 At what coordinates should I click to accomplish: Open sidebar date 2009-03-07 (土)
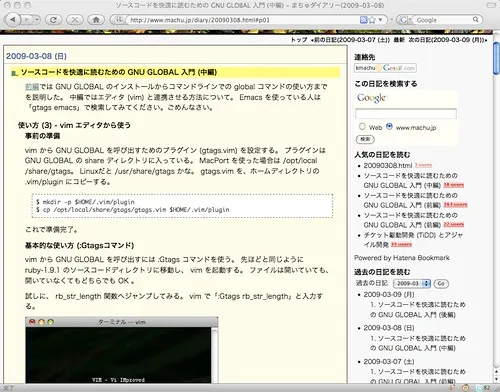(x=389, y=362)
